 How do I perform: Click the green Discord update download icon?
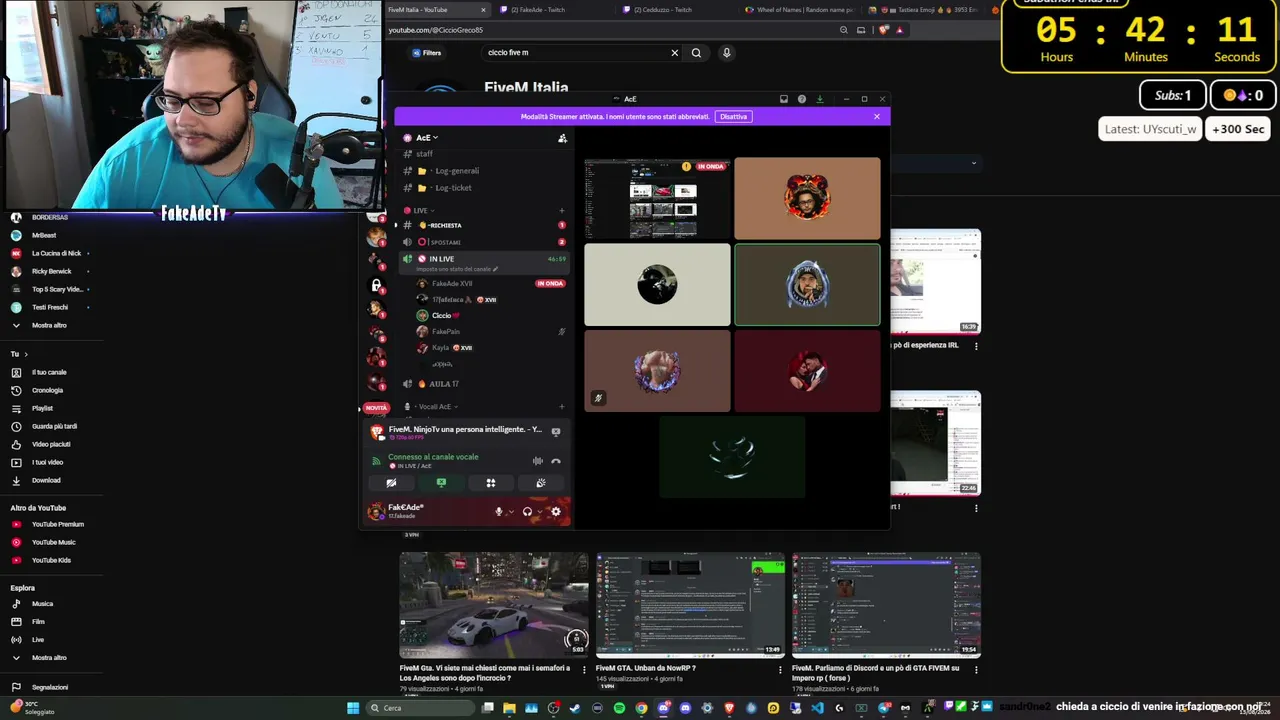[x=820, y=99]
